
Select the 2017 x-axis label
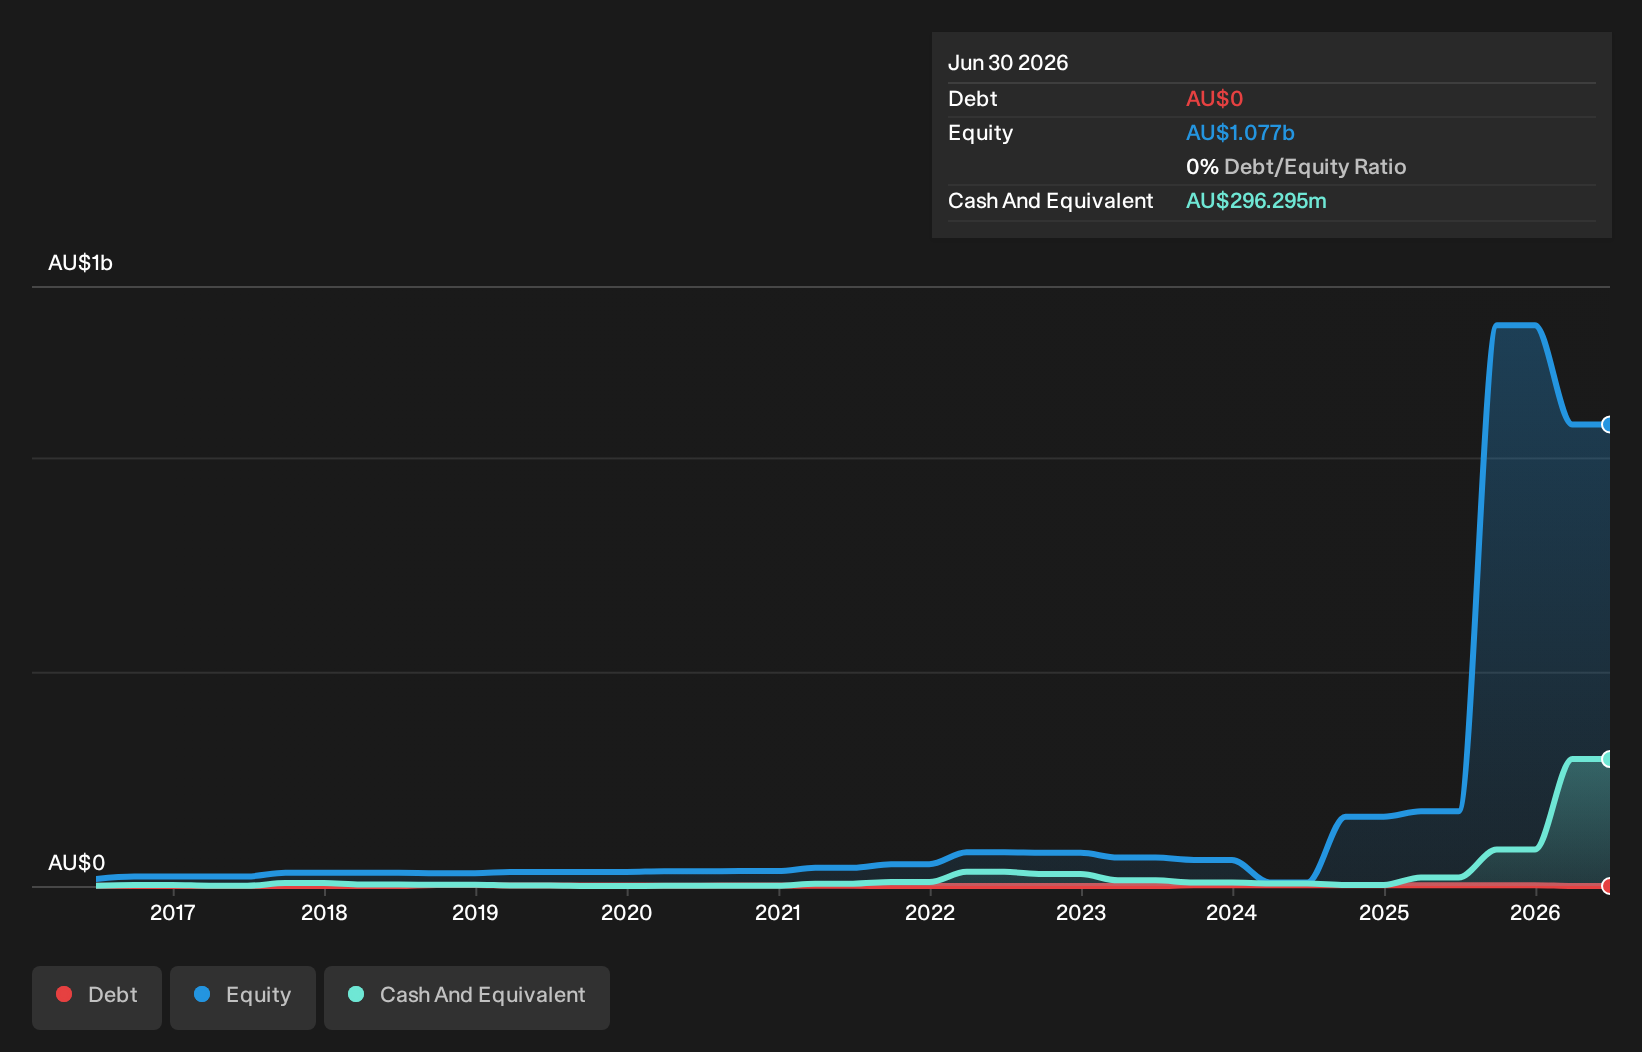pos(173,912)
